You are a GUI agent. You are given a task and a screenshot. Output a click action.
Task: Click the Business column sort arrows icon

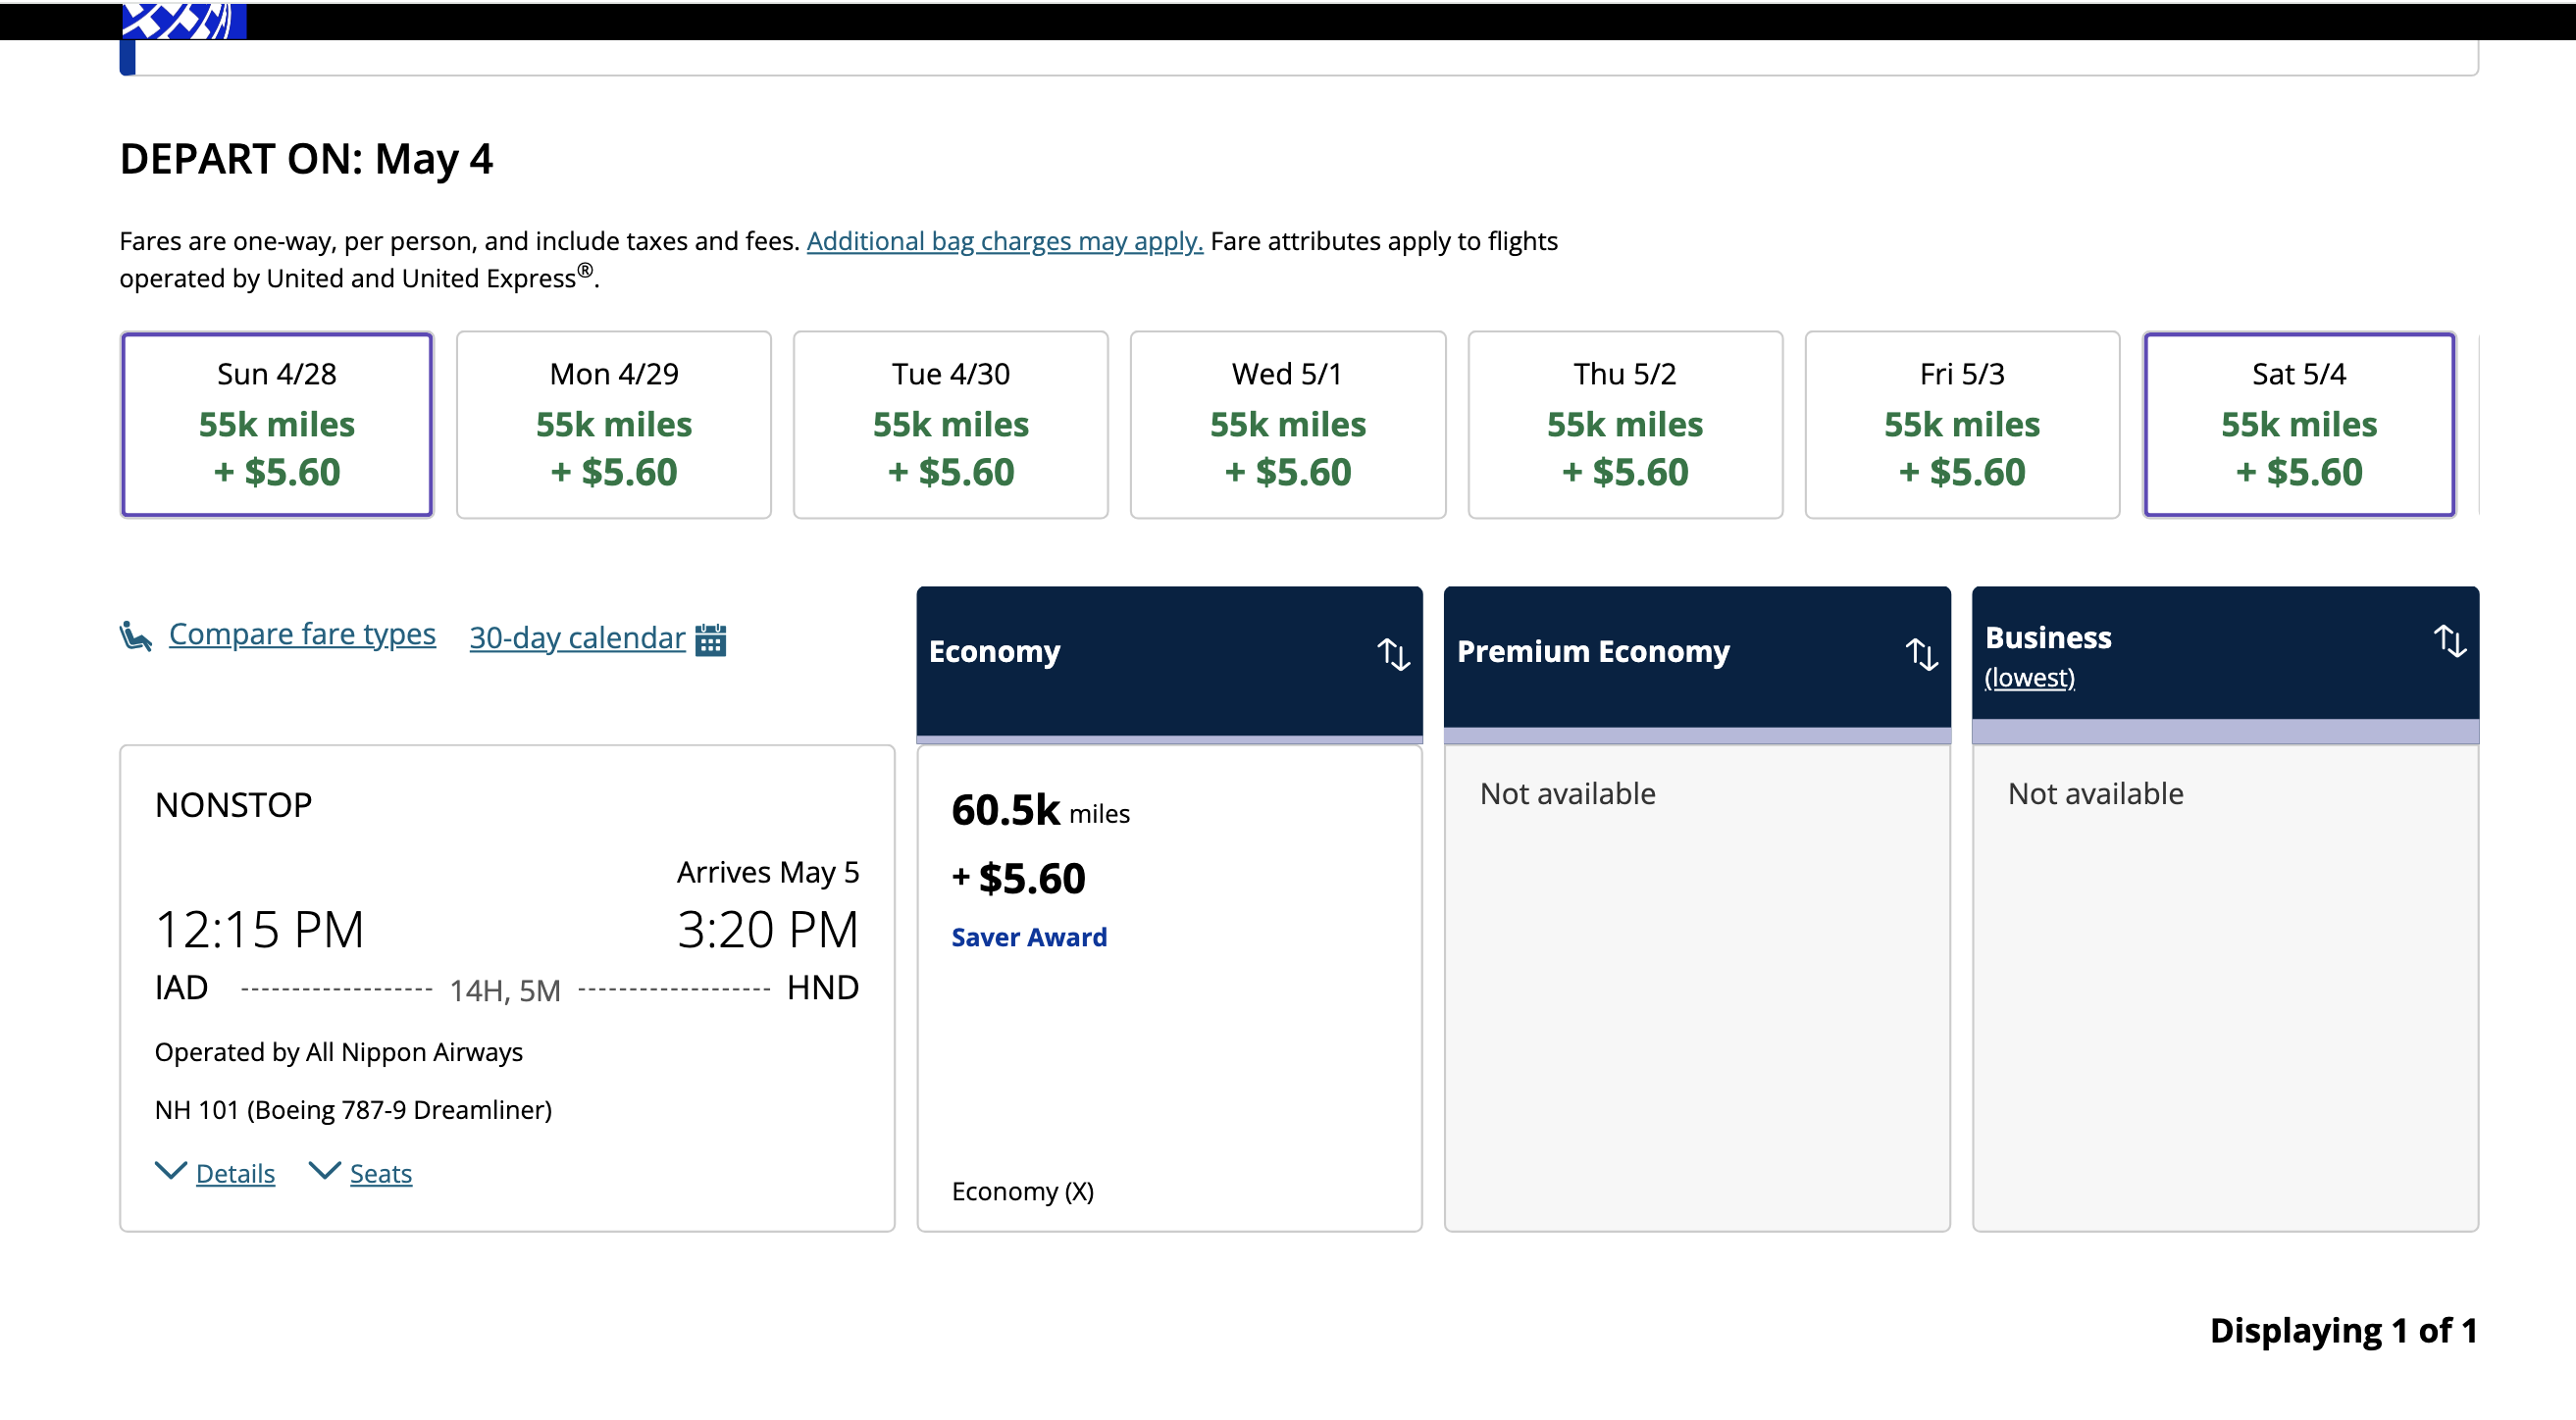[2449, 641]
